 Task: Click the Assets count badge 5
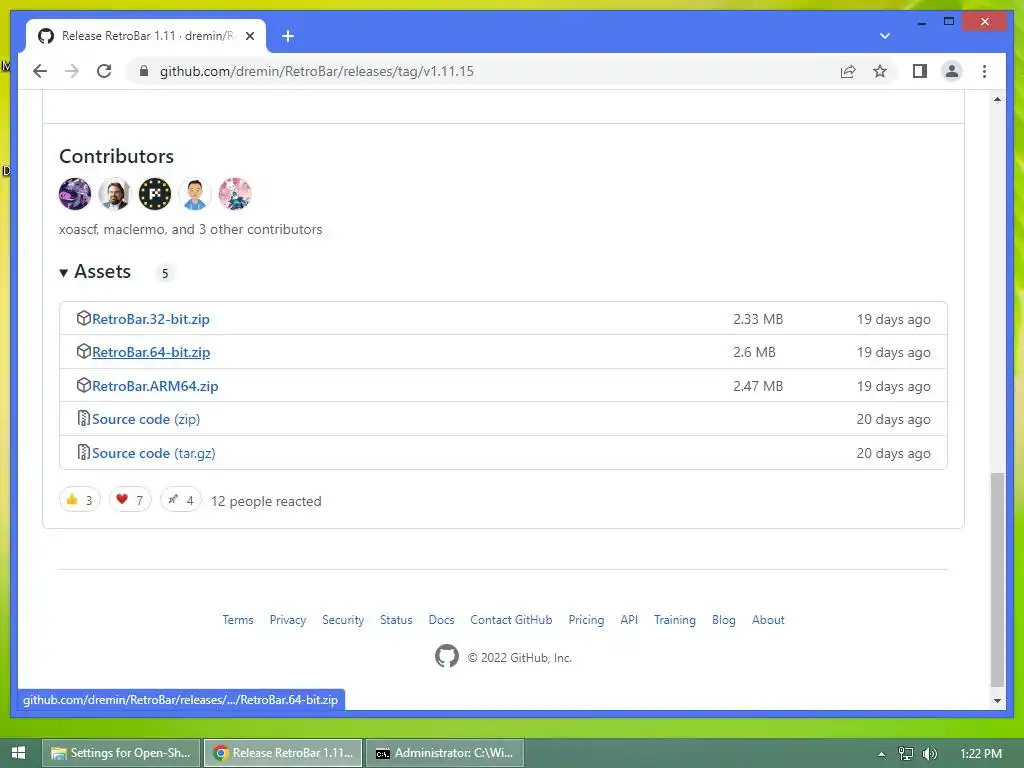(x=165, y=273)
